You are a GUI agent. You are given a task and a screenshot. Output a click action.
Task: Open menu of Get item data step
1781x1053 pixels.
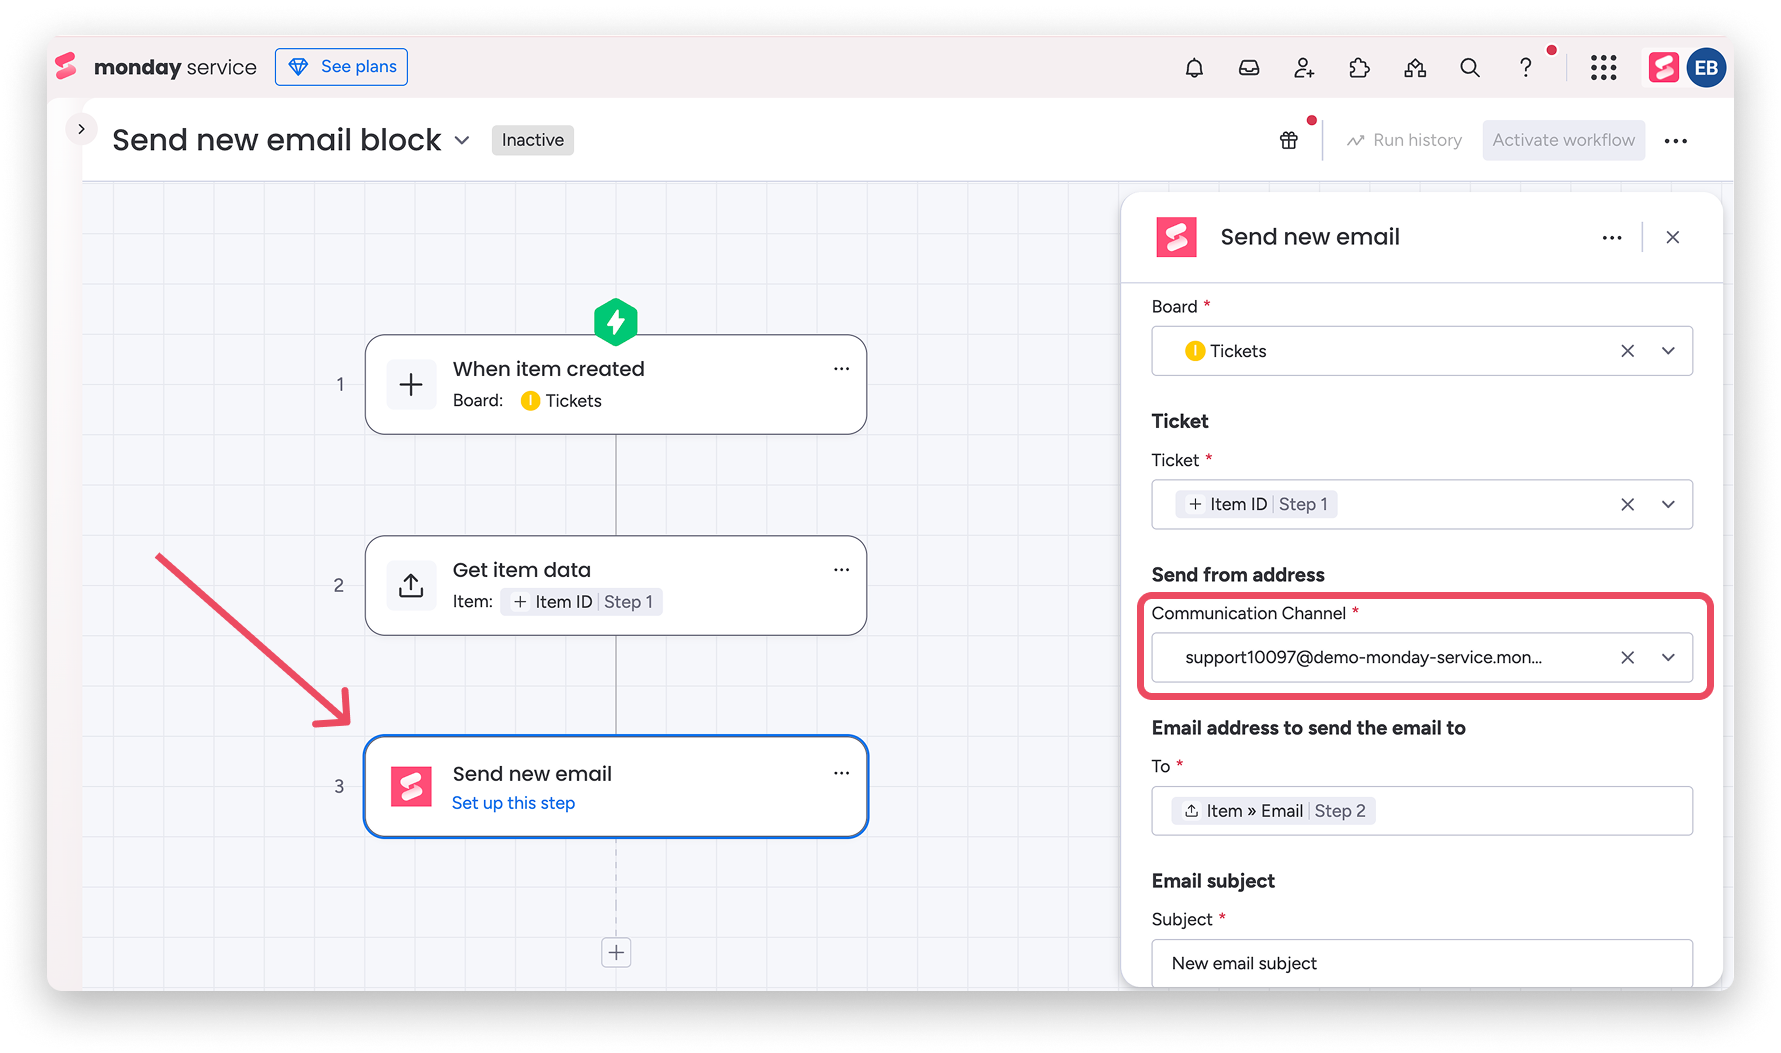[x=841, y=570]
